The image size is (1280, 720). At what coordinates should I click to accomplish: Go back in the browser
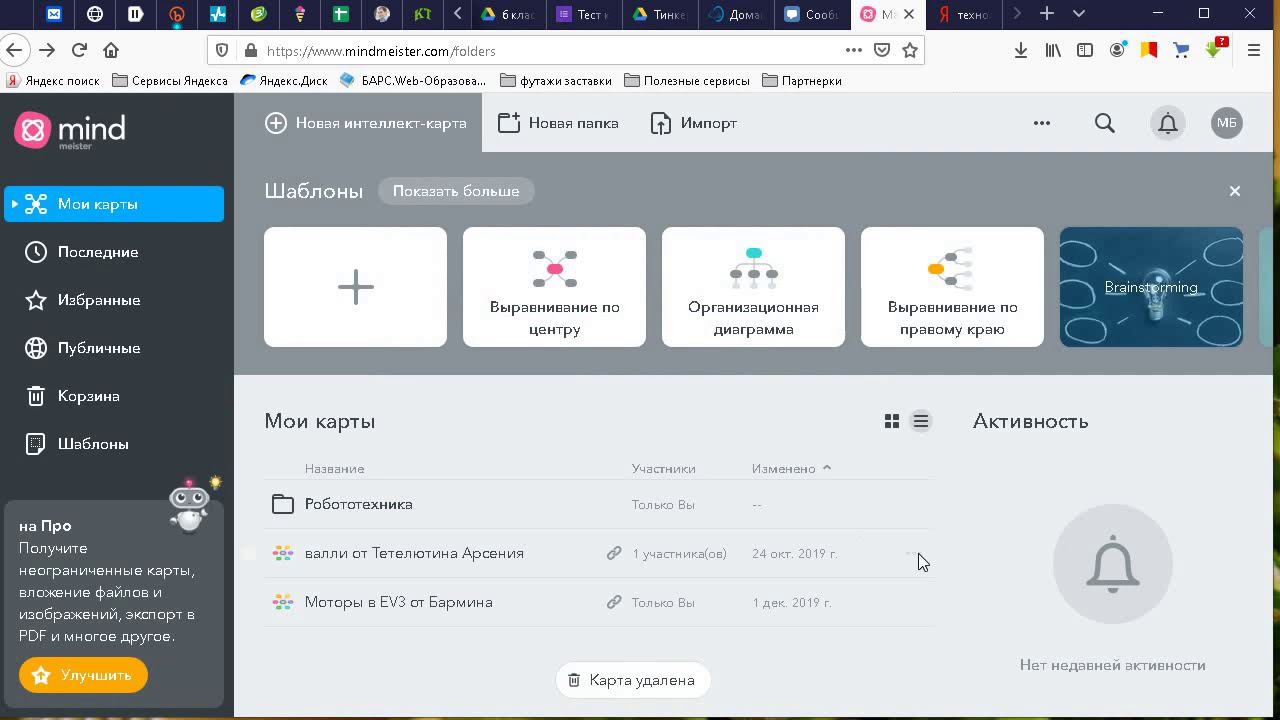pos(14,50)
